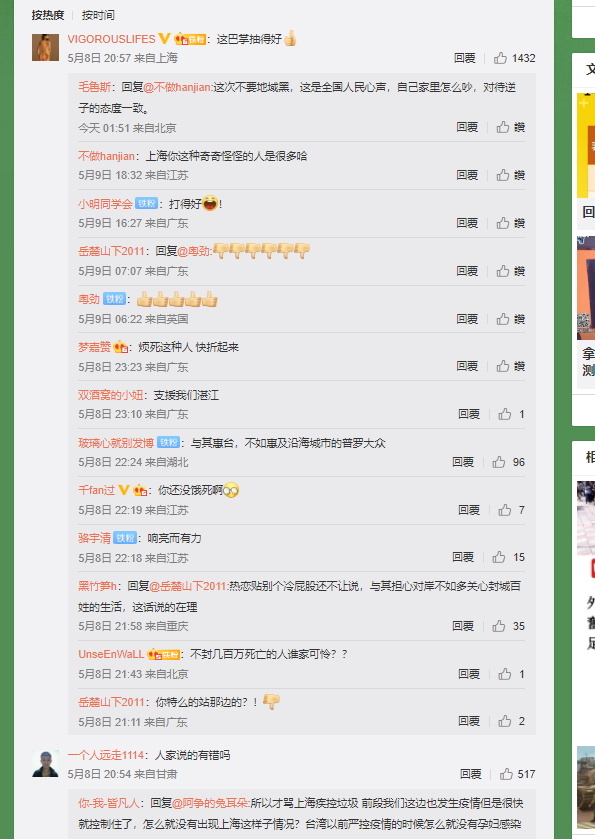Open the @不做hanjian mention link
This screenshot has width=595, height=839.
pos(178,87)
